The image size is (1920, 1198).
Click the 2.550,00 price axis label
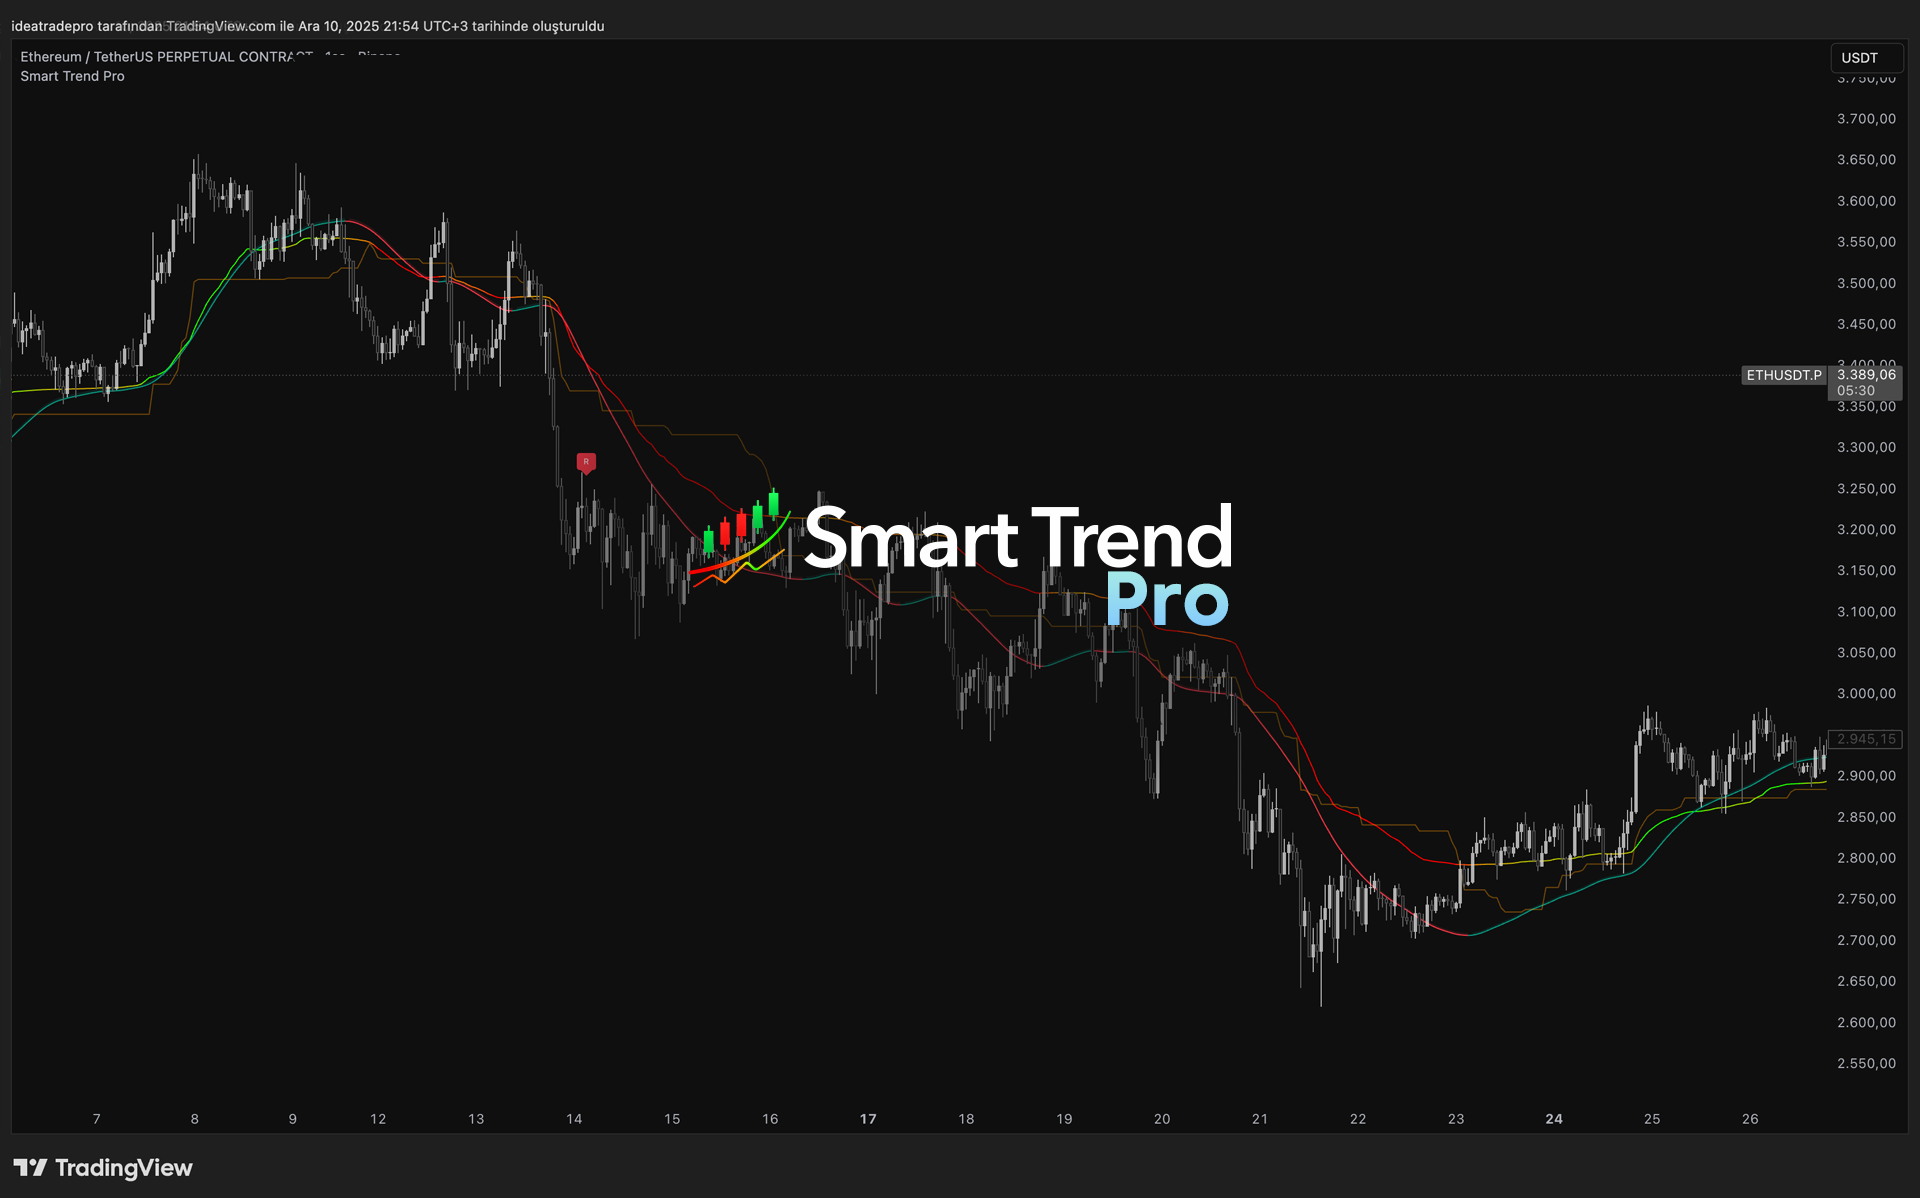click(x=1866, y=1063)
